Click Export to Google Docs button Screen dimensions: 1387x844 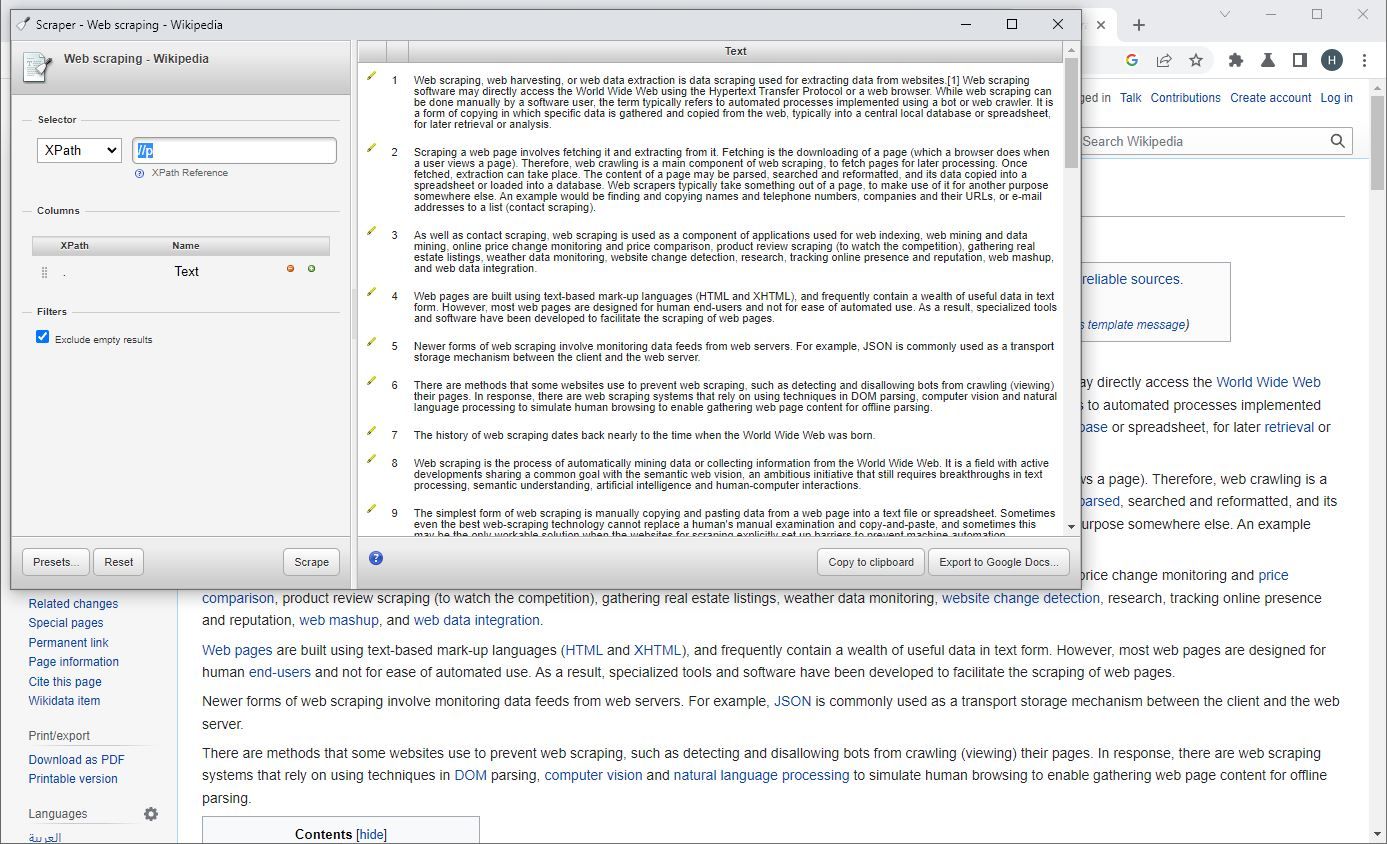point(999,562)
